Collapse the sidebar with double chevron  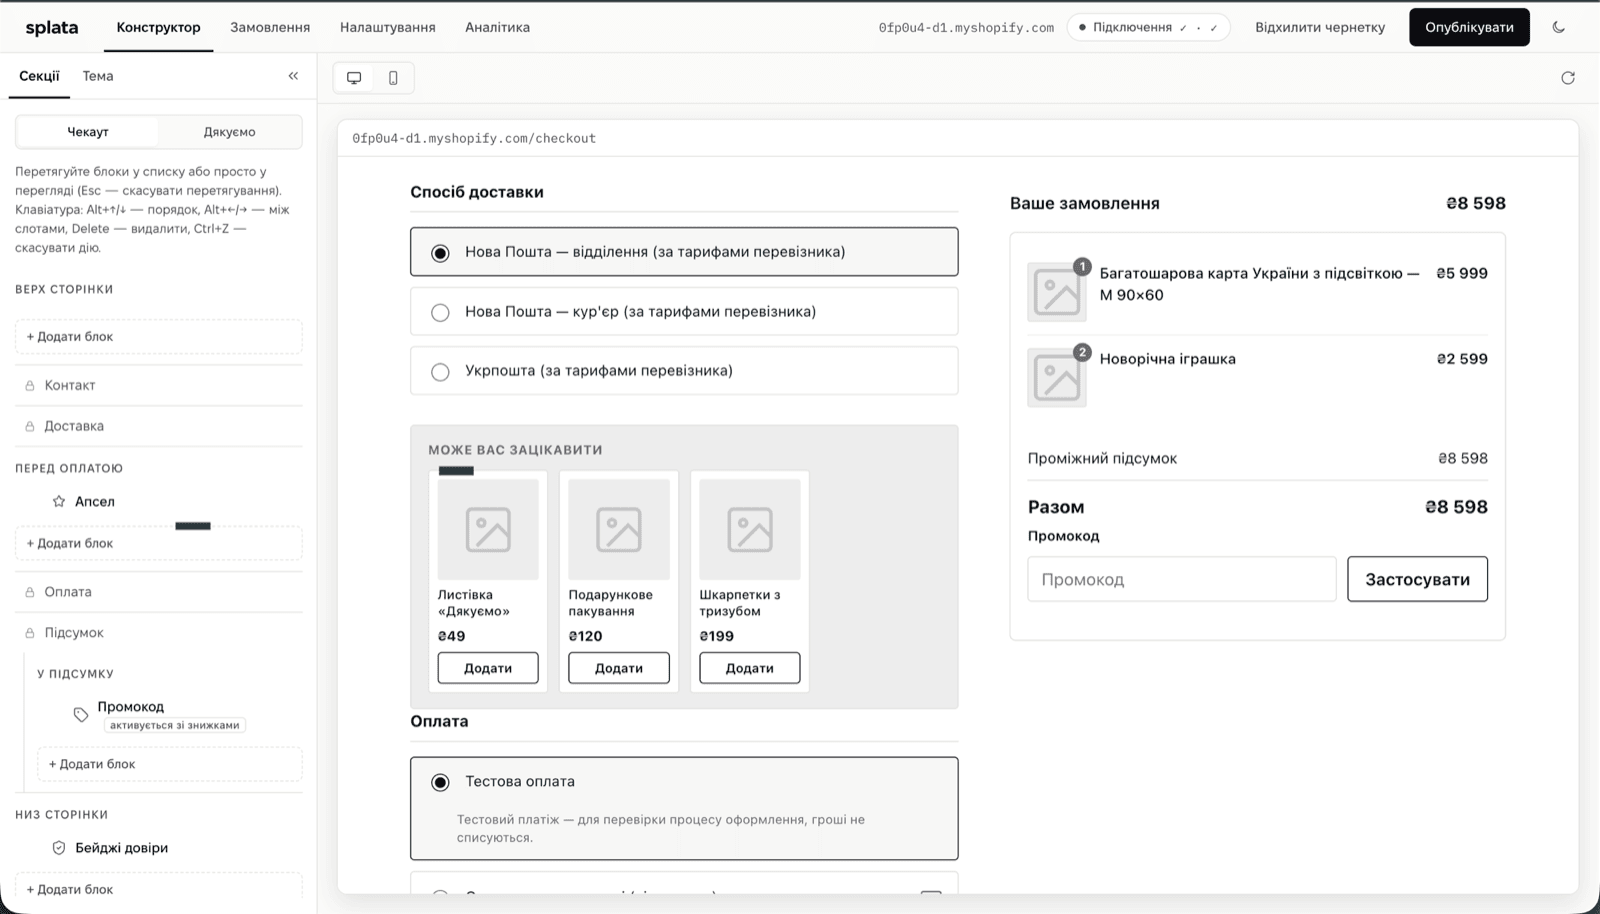tap(293, 76)
